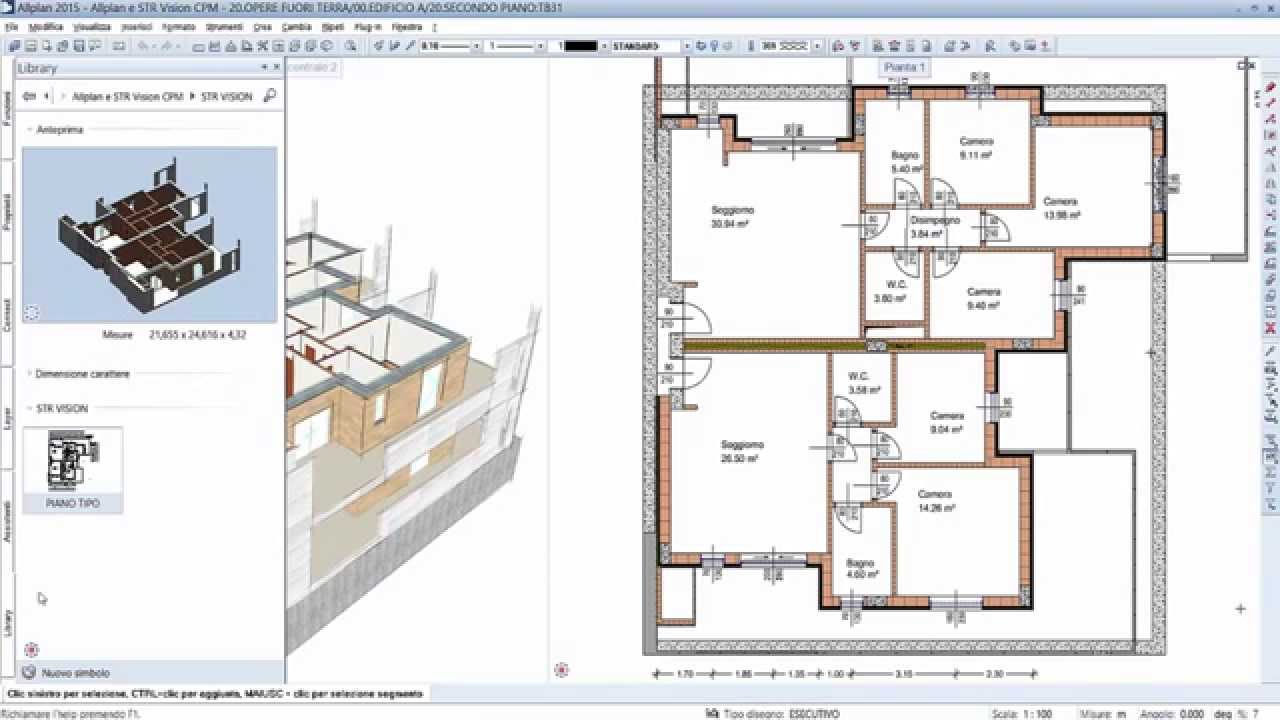Screen dimensions: 1280x720
Task: Expand the Dimensione carattere section
Action: [28, 374]
